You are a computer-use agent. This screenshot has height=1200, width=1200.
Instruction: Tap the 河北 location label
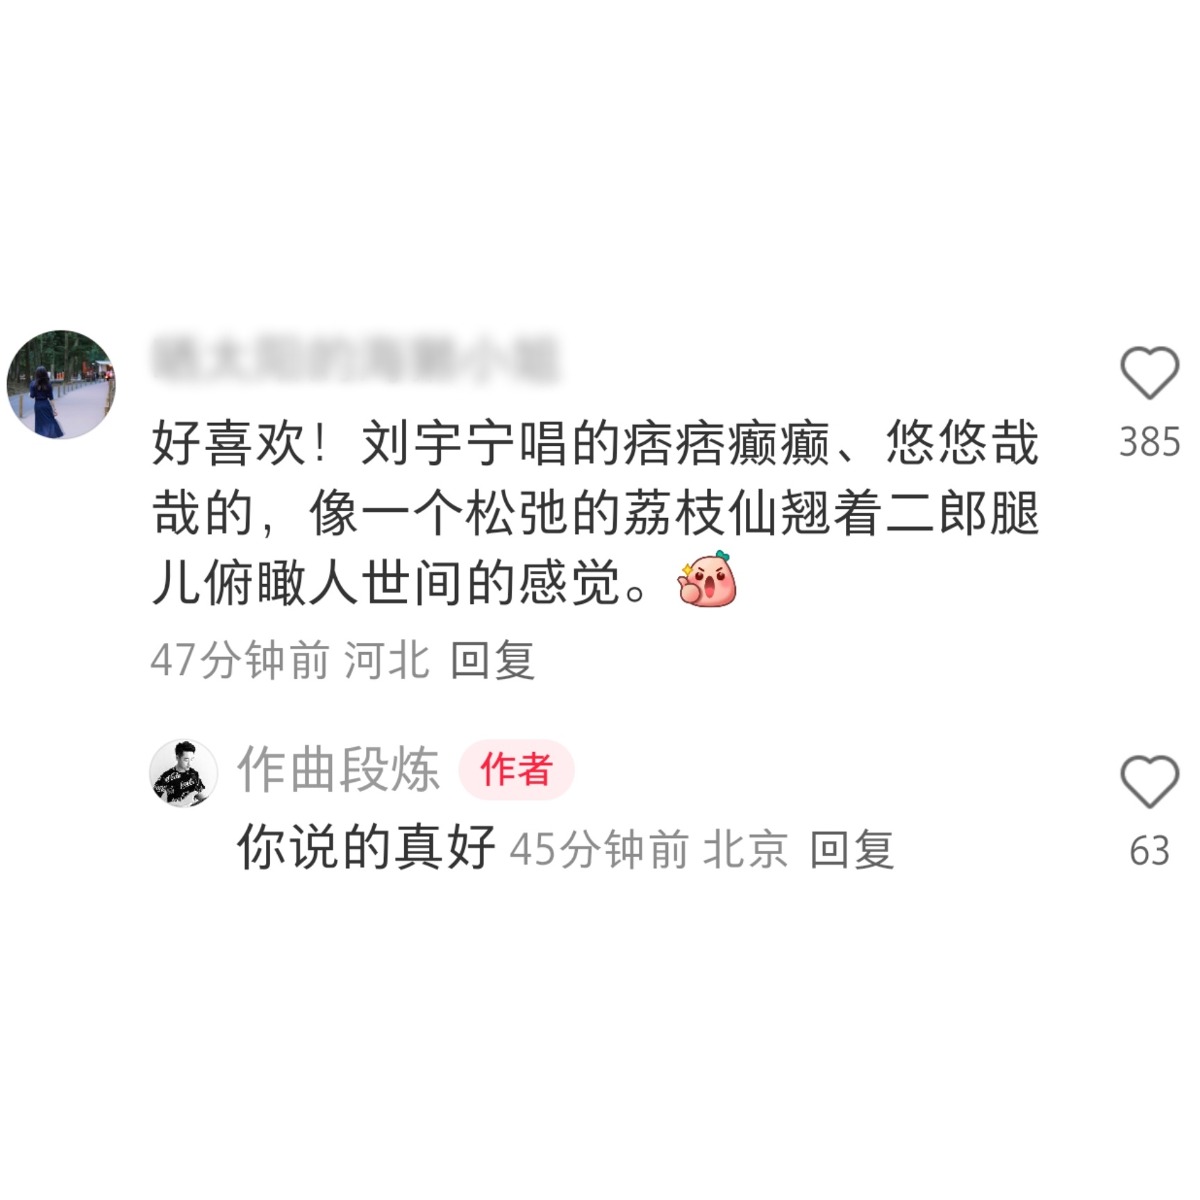pos(387,660)
